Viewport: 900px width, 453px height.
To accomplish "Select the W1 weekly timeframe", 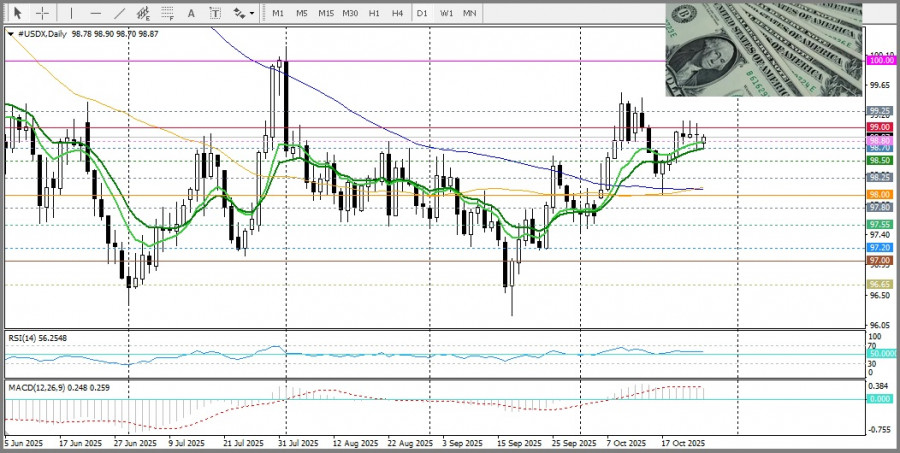I will 446,13.
